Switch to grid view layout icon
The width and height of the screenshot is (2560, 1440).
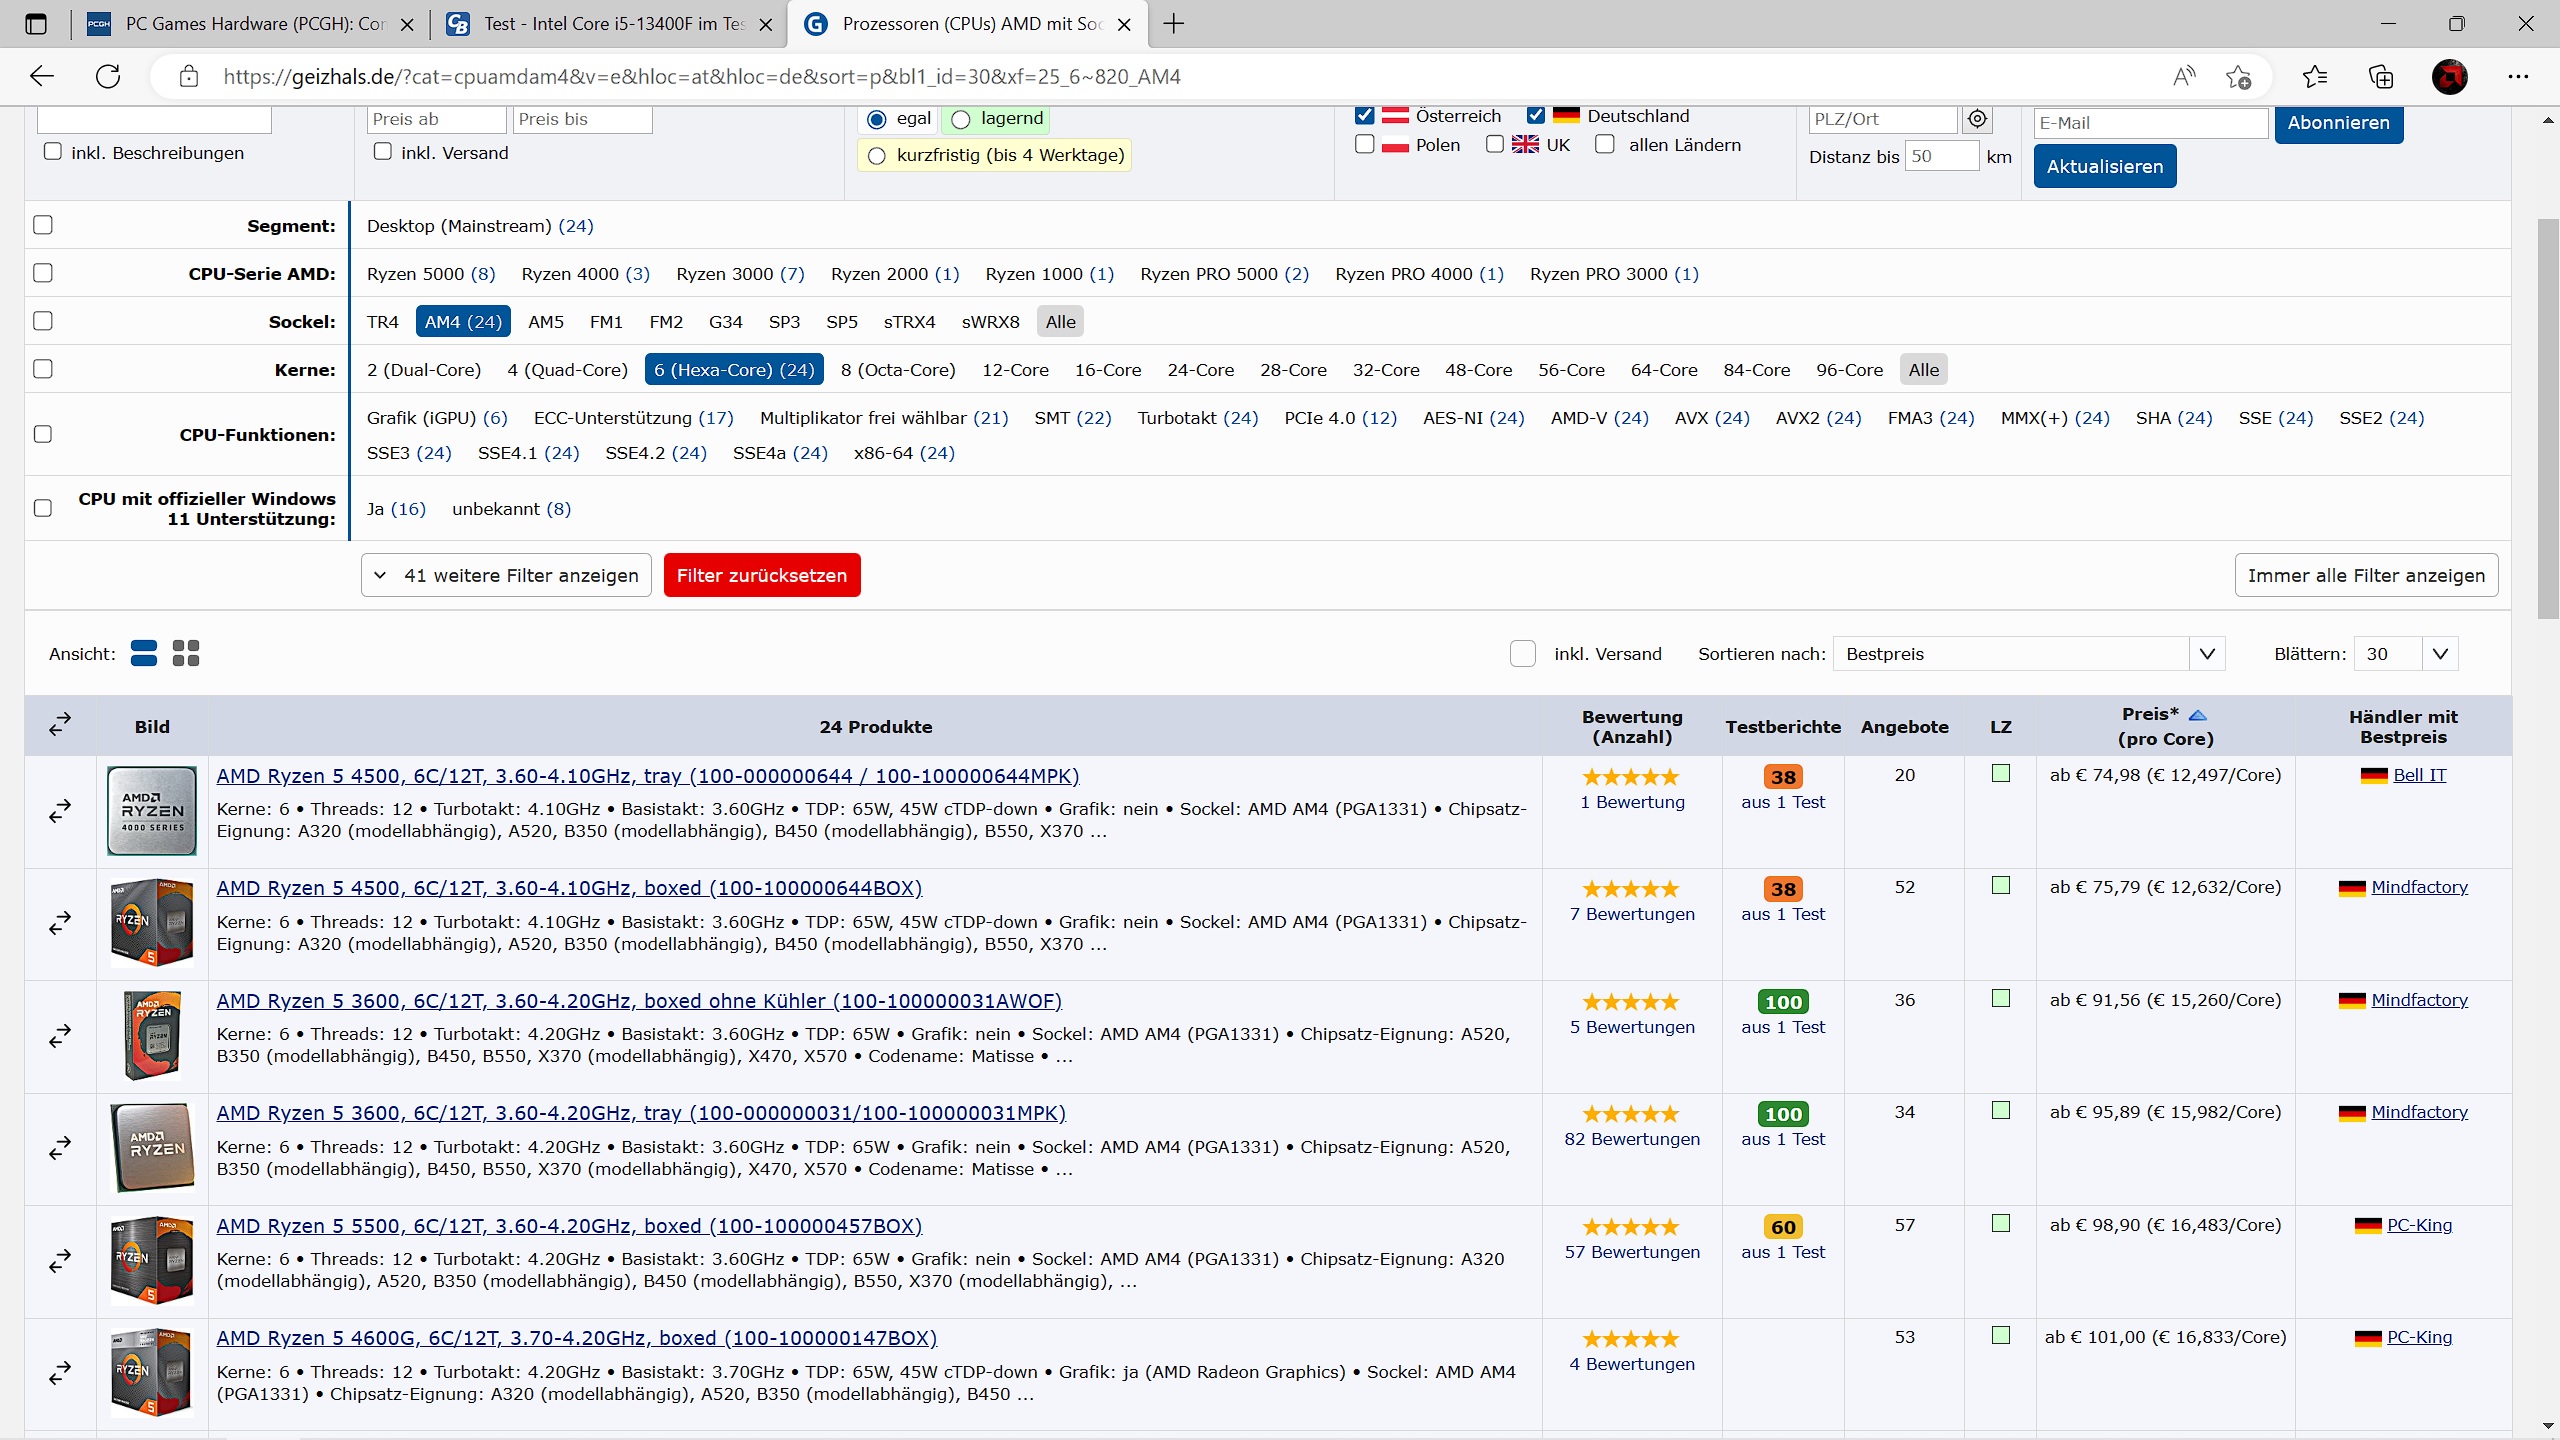click(x=186, y=653)
